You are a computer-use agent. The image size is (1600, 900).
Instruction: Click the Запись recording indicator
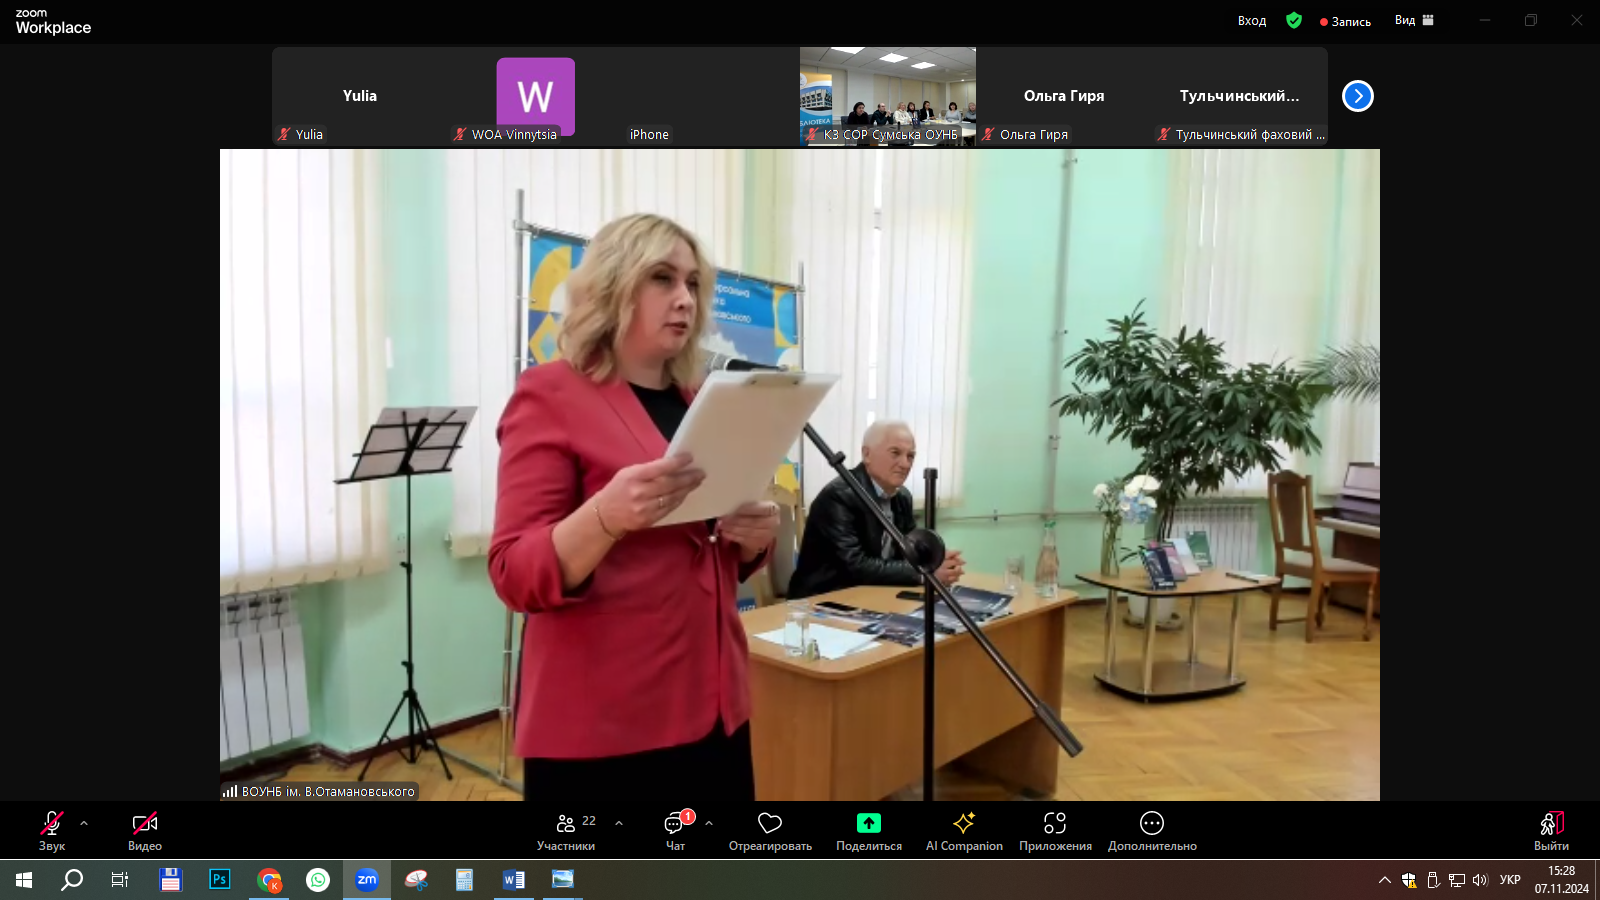point(1345,21)
